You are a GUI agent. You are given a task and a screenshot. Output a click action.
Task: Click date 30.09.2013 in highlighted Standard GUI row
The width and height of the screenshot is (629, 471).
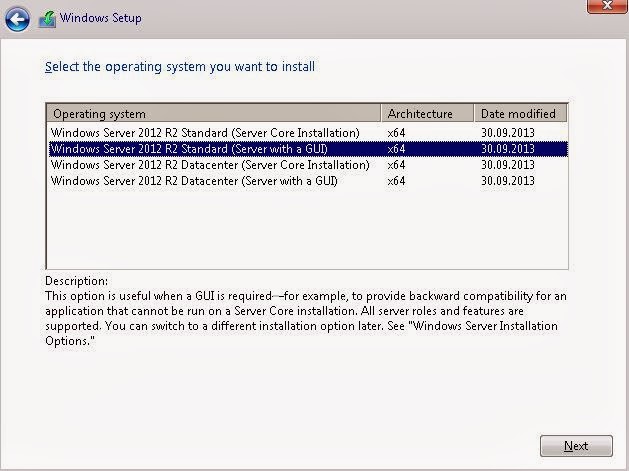(508, 149)
